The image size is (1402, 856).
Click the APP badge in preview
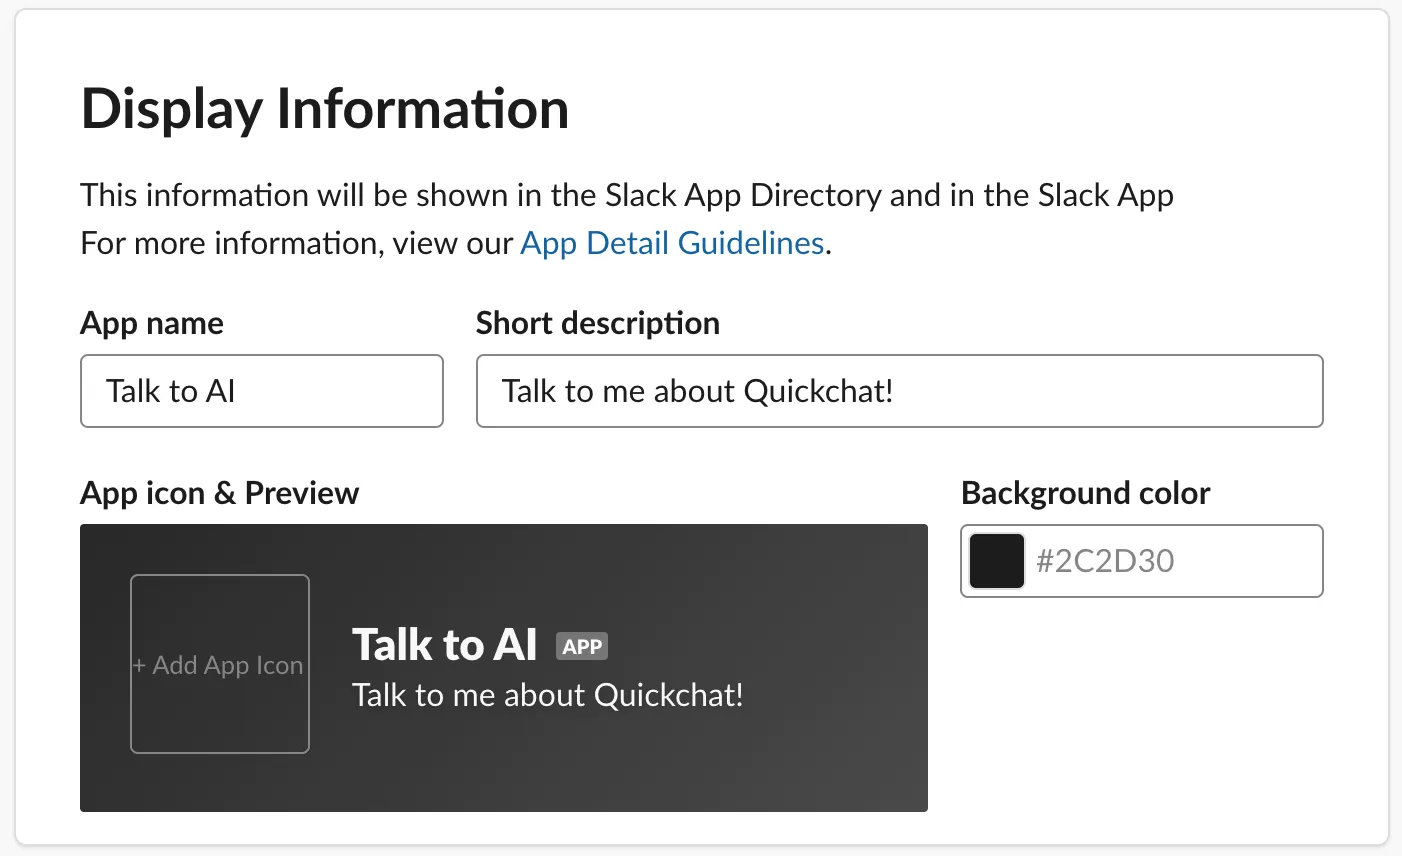582,646
